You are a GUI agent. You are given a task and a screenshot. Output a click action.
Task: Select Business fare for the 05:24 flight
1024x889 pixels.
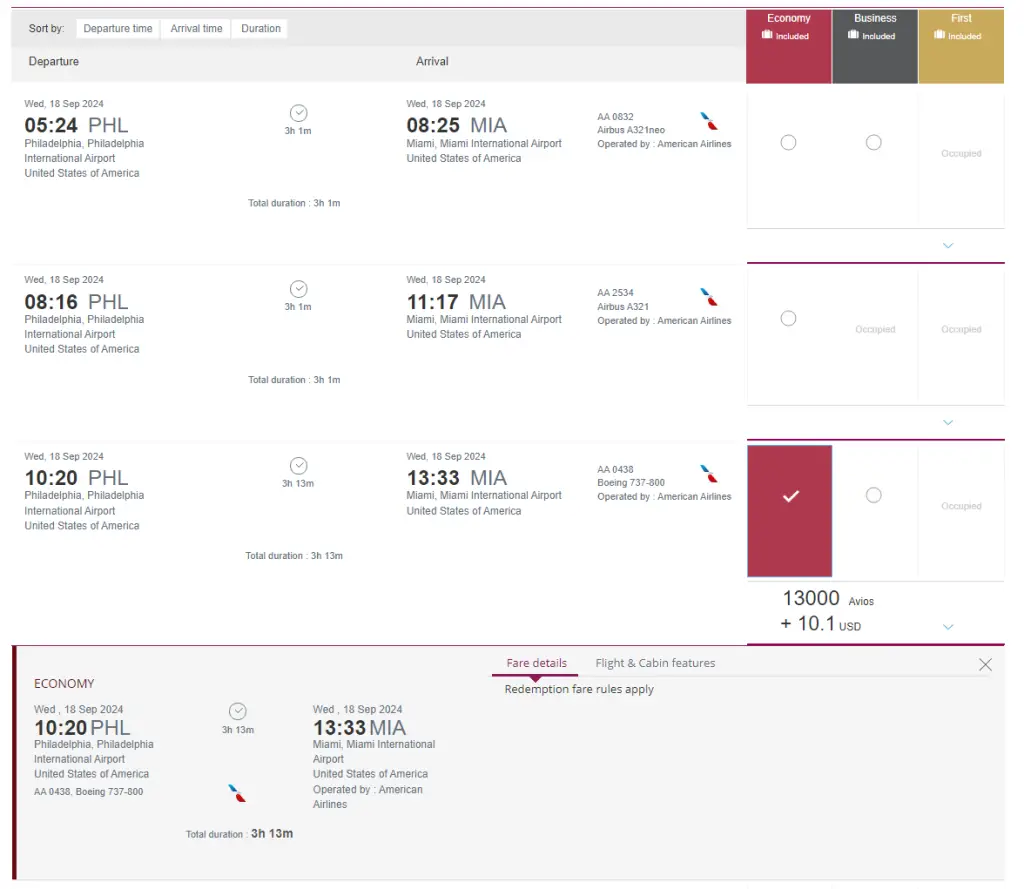coord(874,143)
